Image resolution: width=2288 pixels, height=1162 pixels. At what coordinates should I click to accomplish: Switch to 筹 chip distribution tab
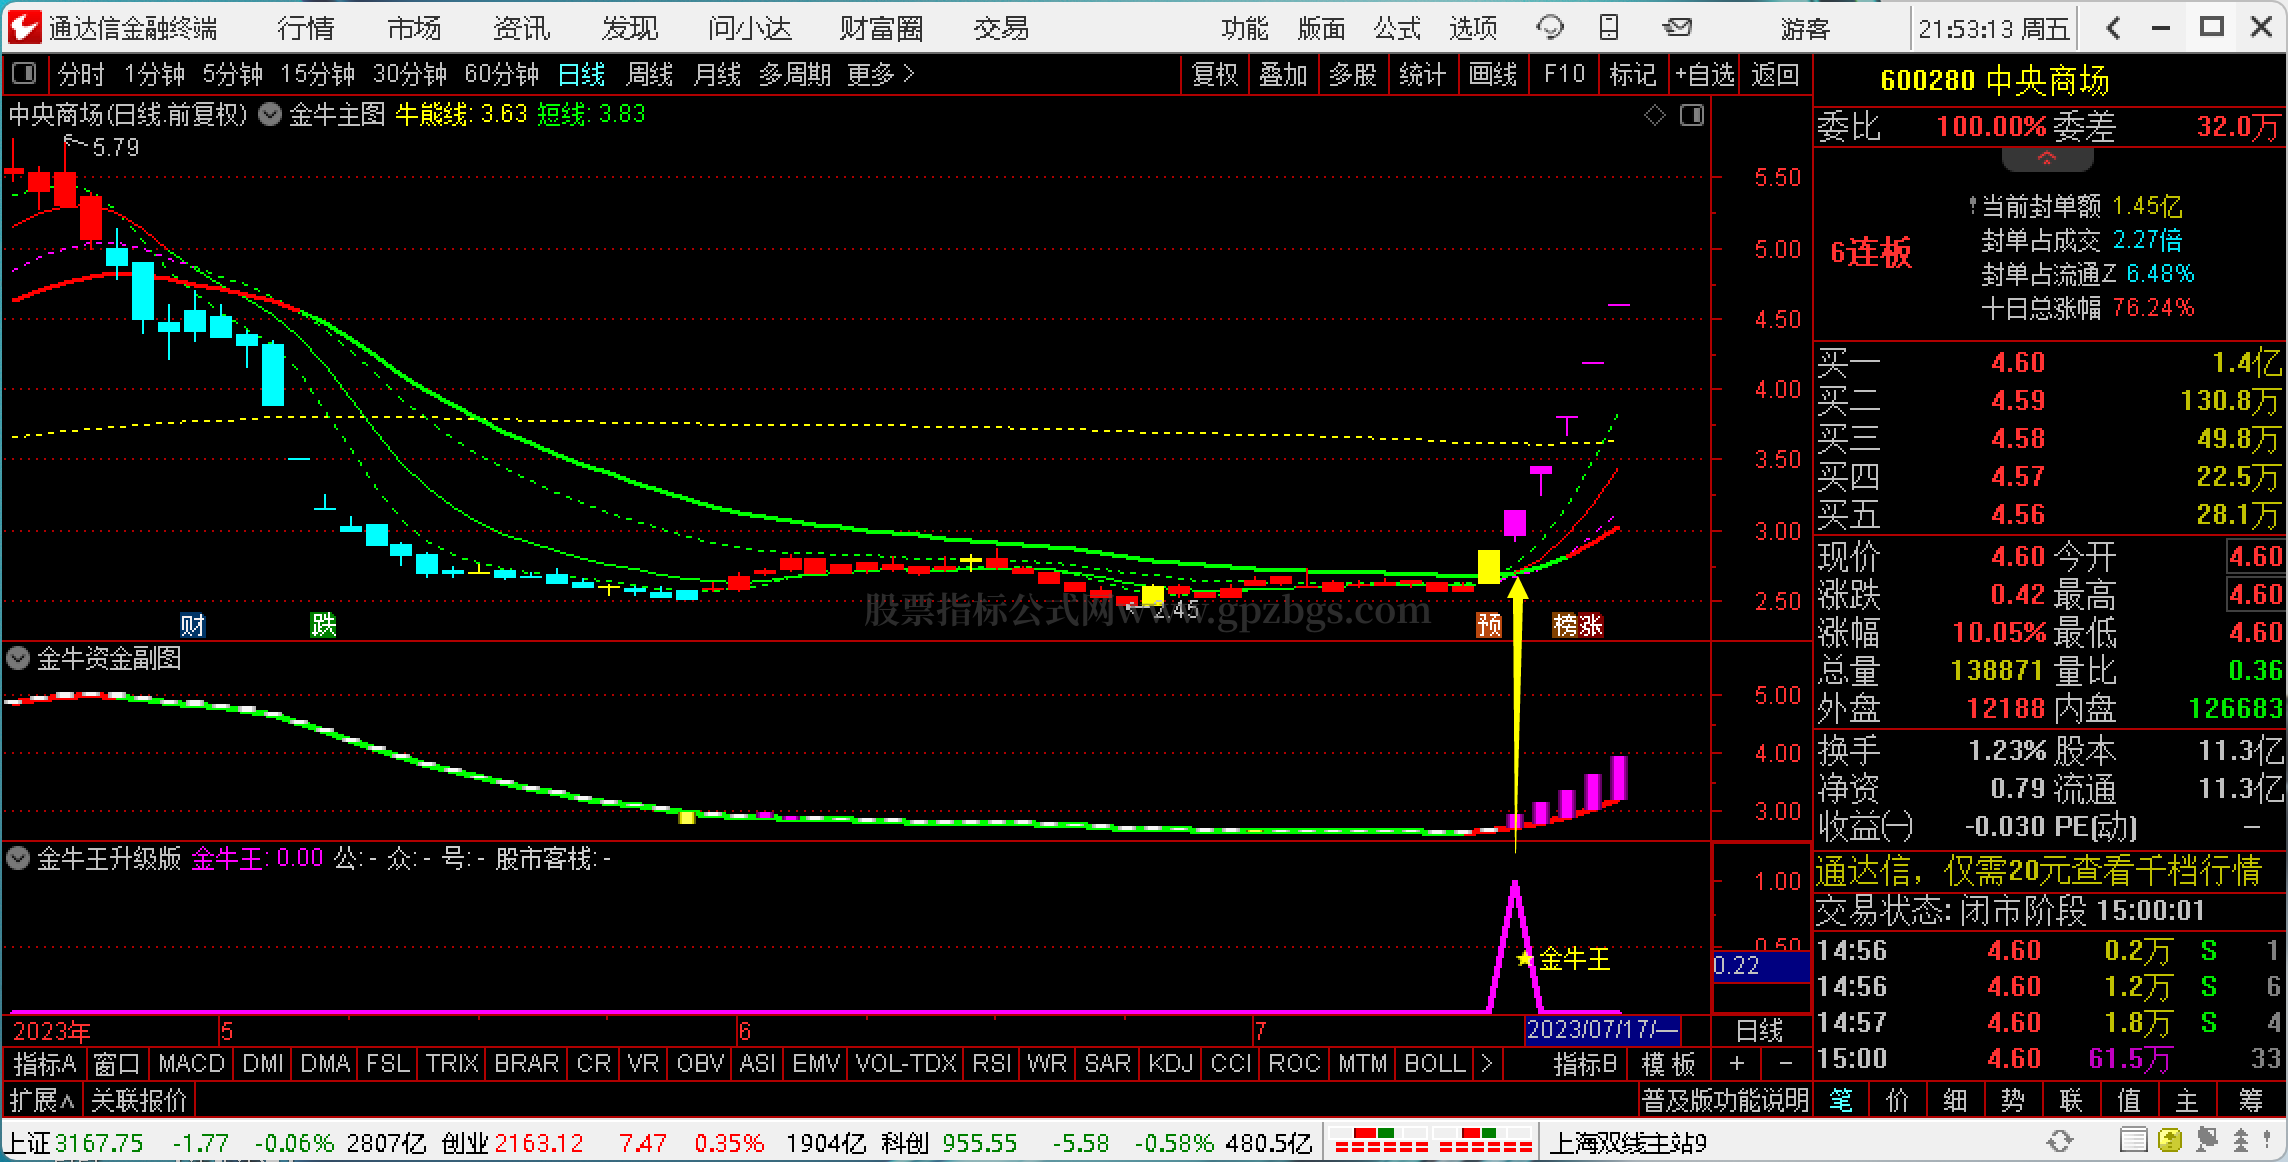pyautogui.click(x=2251, y=1100)
